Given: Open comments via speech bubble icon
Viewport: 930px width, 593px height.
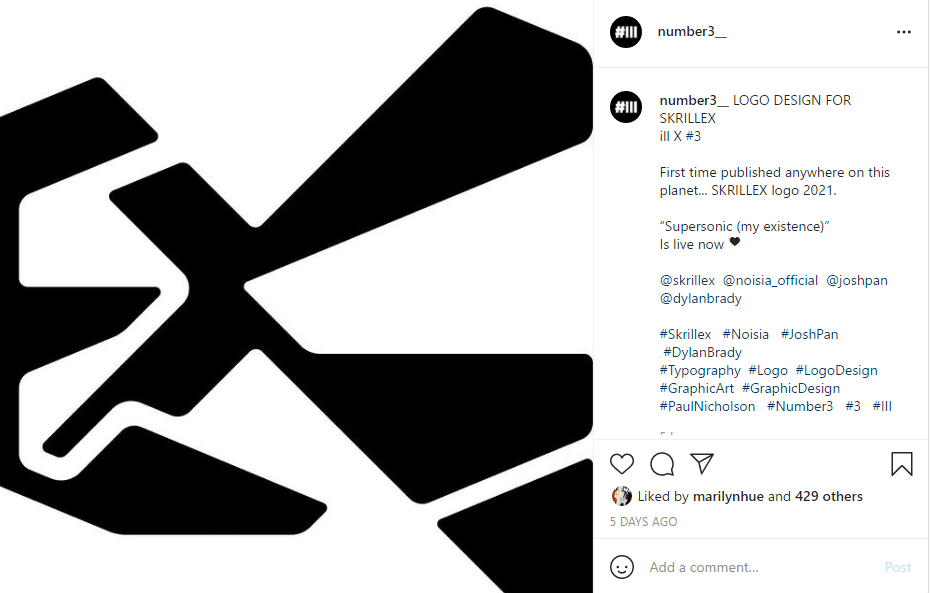Looking at the screenshot, I should tap(662, 464).
